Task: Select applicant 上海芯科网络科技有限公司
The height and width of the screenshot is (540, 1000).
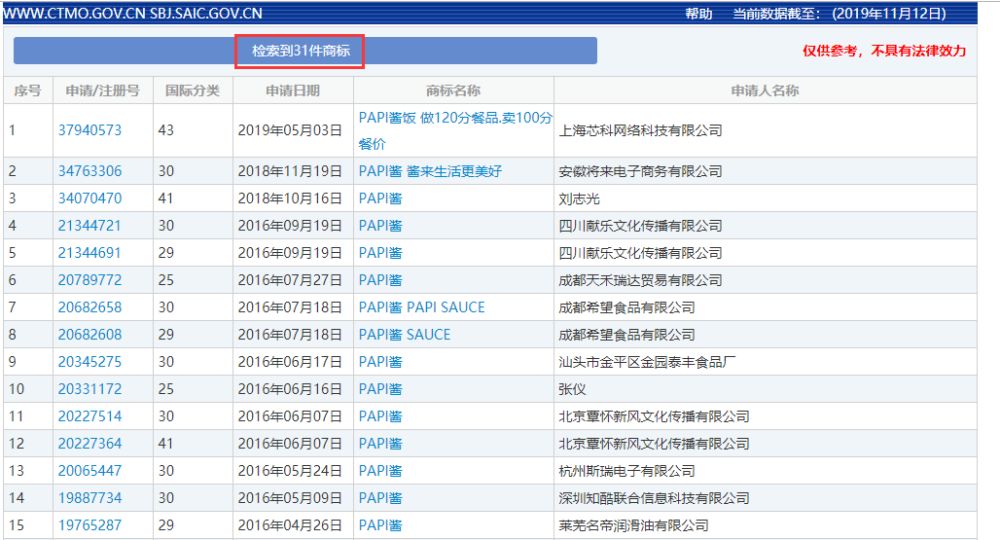Action: 640,131
